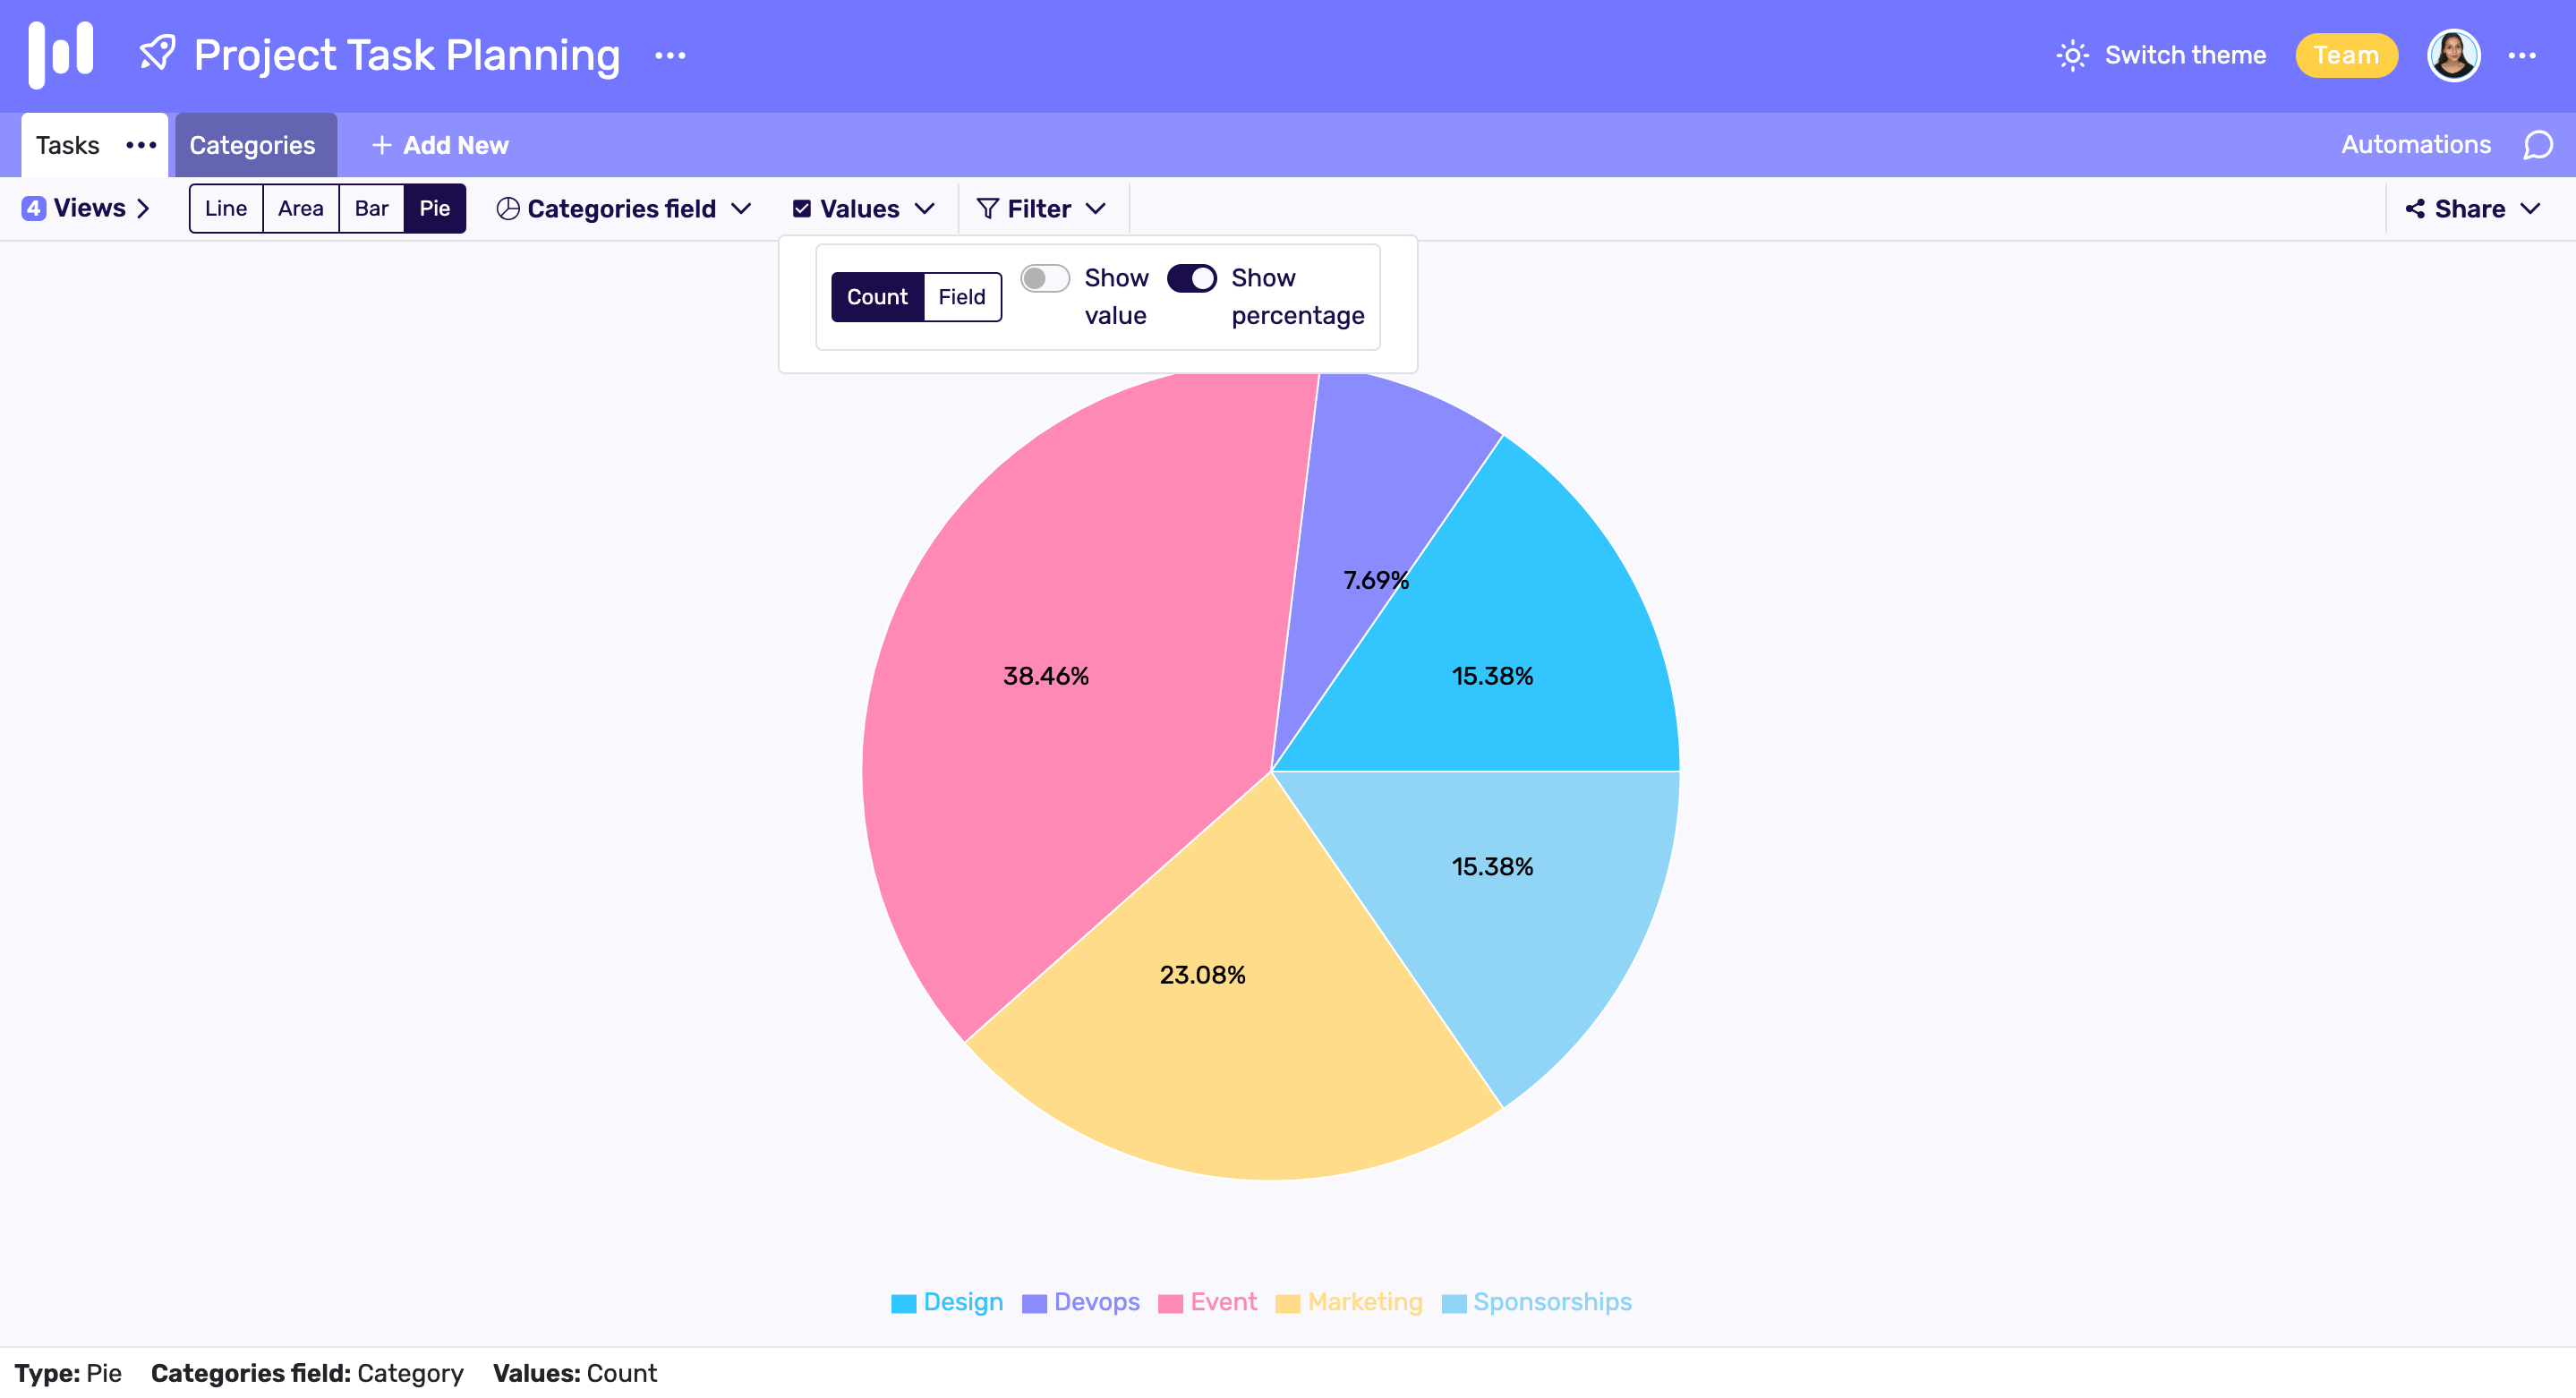Click the rocket icon beside project title
2576x1398 pixels.
click(157, 54)
